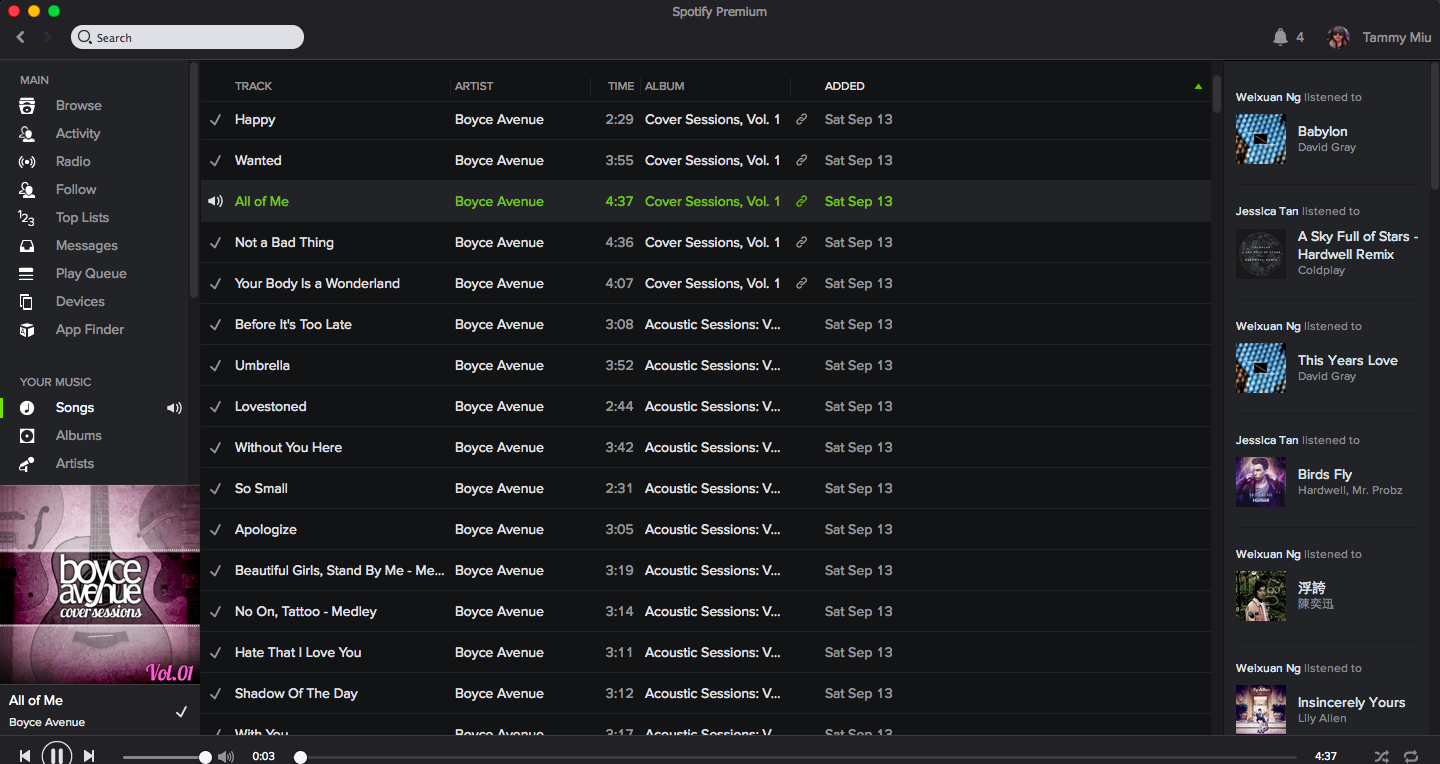The height and width of the screenshot is (764, 1440).
Task: Open the Devices sidebar item
Action: click(80, 301)
